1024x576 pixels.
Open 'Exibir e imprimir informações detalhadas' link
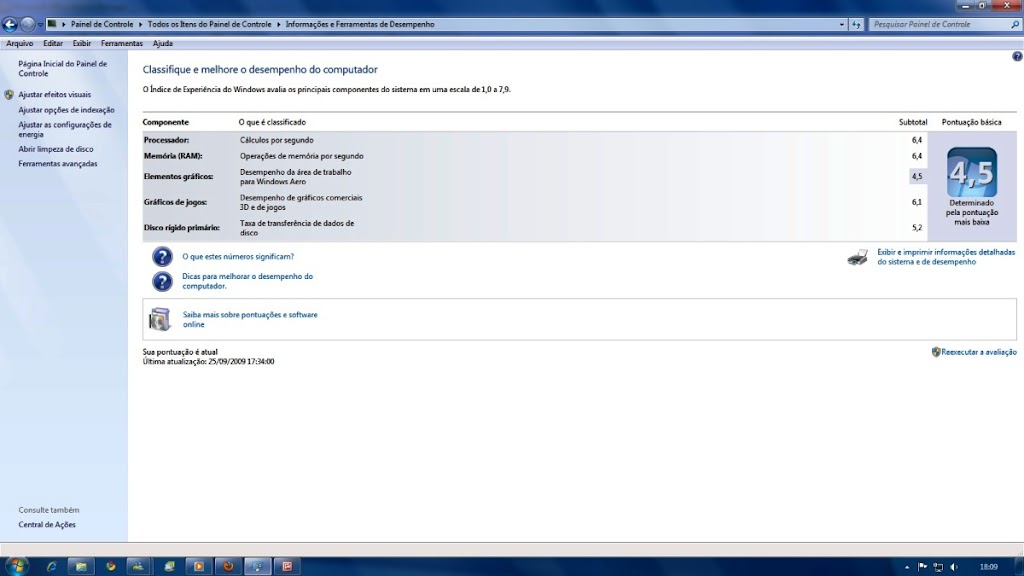pos(946,257)
